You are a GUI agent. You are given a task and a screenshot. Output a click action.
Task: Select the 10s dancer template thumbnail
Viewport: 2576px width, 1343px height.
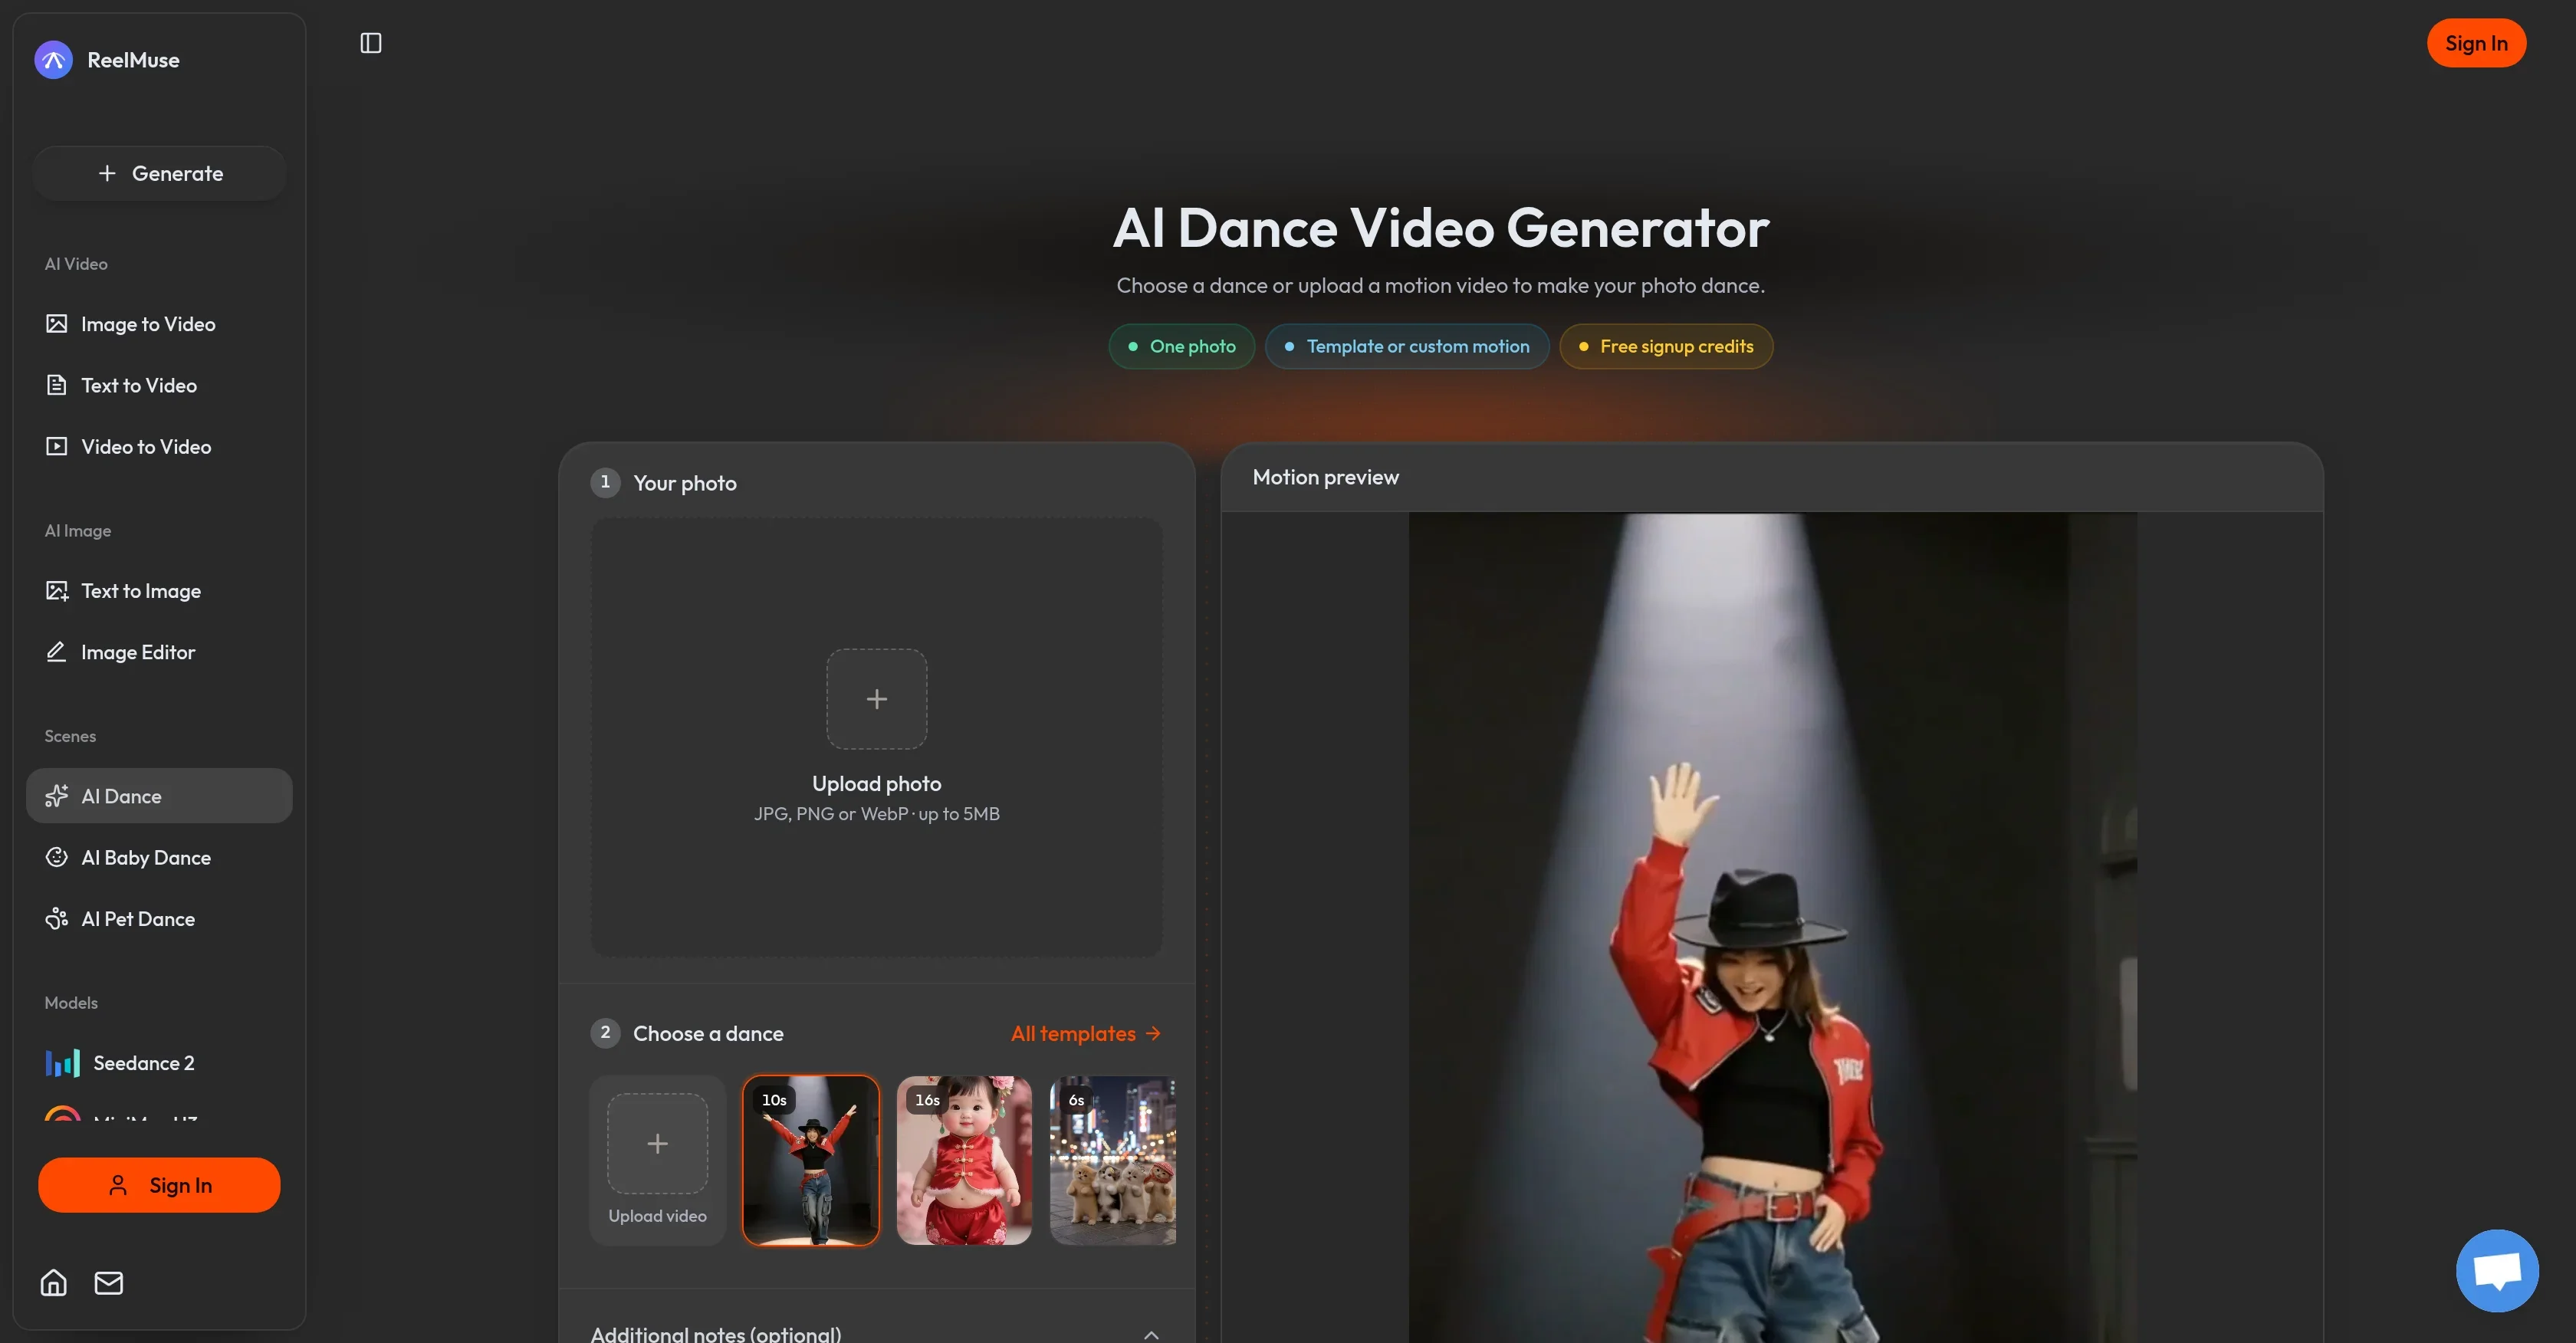pyautogui.click(x=811, y=1160)
